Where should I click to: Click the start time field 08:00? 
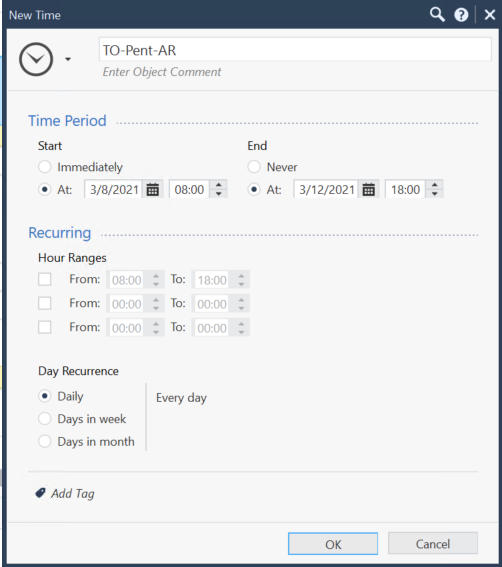pos(189,189)
